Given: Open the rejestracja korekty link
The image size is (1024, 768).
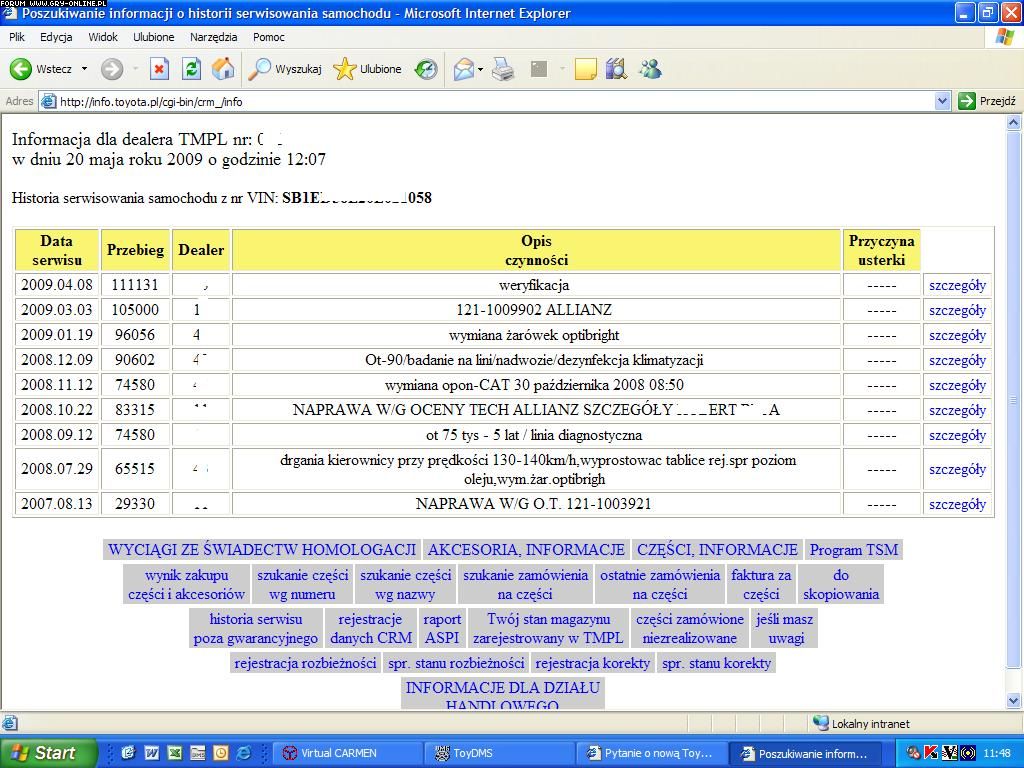Looking at the screenshot, I should (593, 664).
